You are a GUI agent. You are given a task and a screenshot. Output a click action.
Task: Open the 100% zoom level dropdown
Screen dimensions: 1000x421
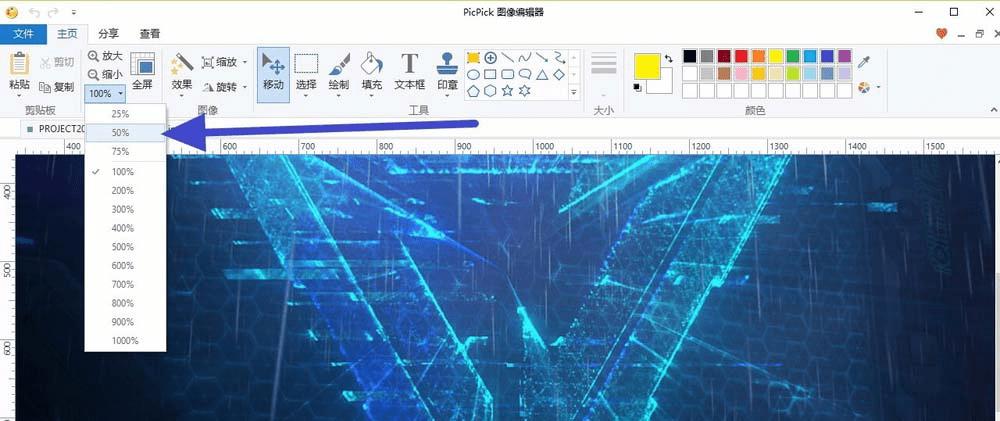(105, 94)
